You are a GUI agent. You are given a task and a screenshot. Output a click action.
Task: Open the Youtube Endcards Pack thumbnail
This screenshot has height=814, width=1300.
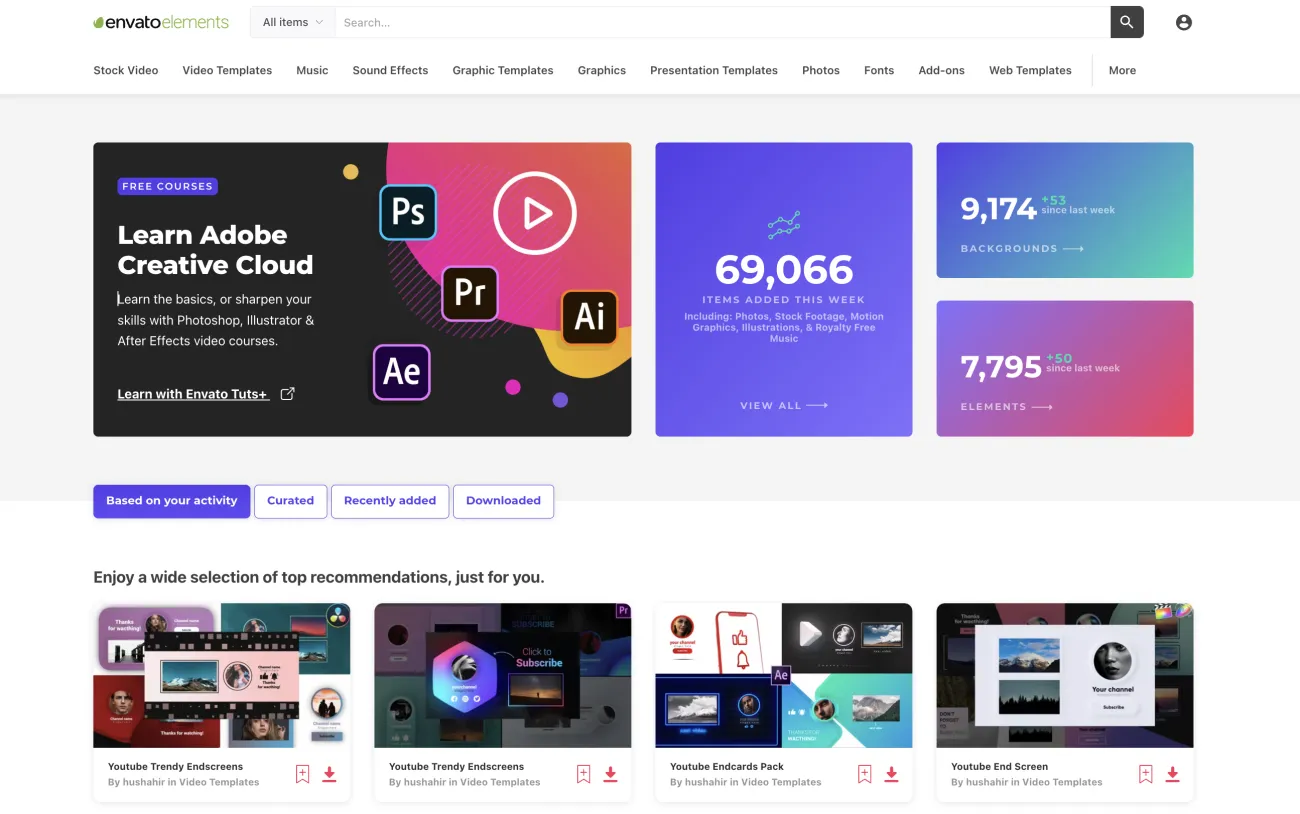click(784, 675)
